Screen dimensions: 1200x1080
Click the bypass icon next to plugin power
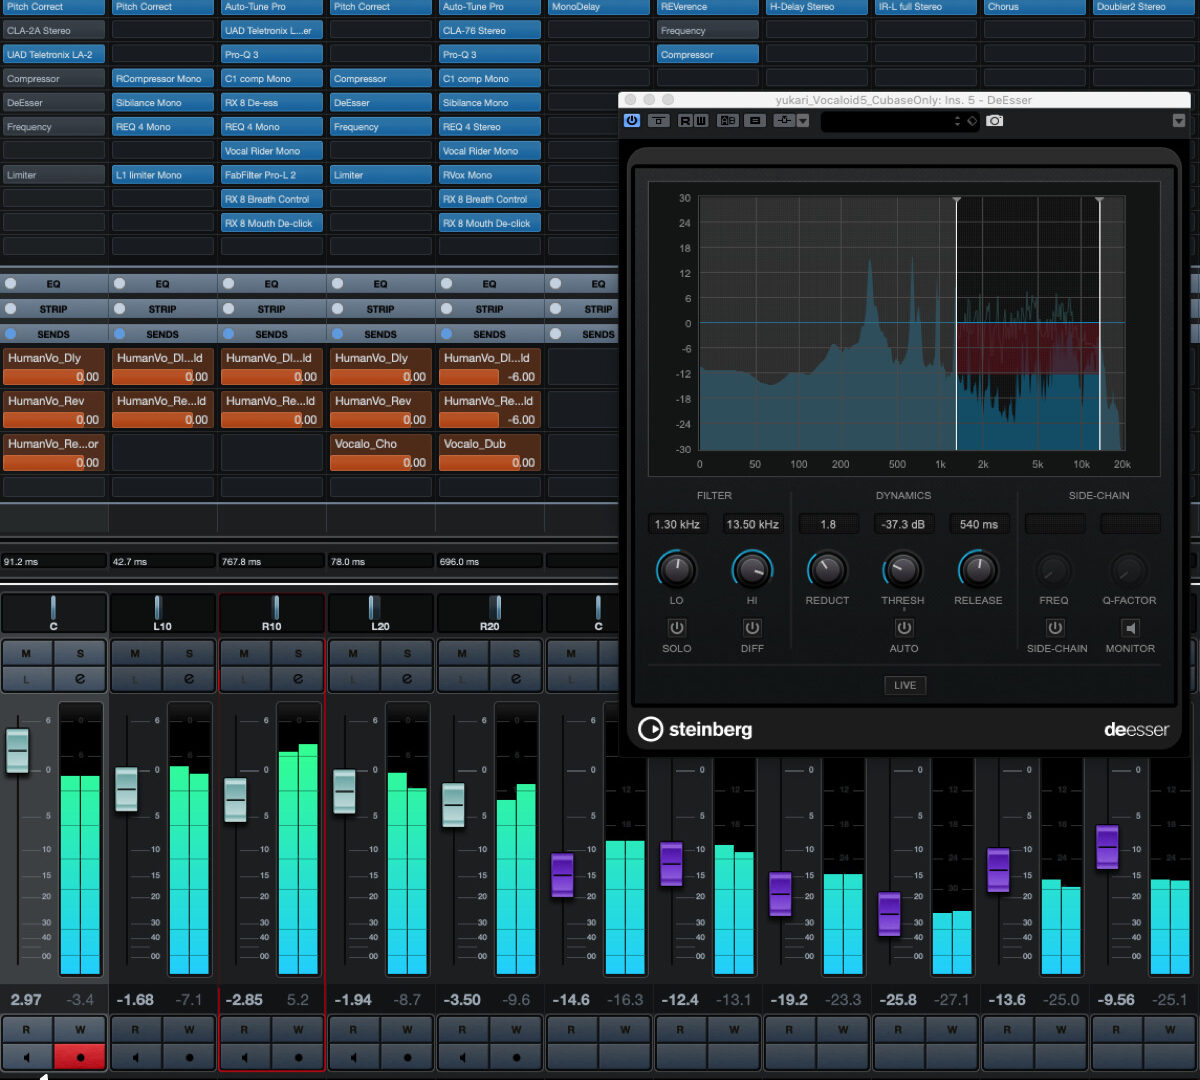point(658,121)
